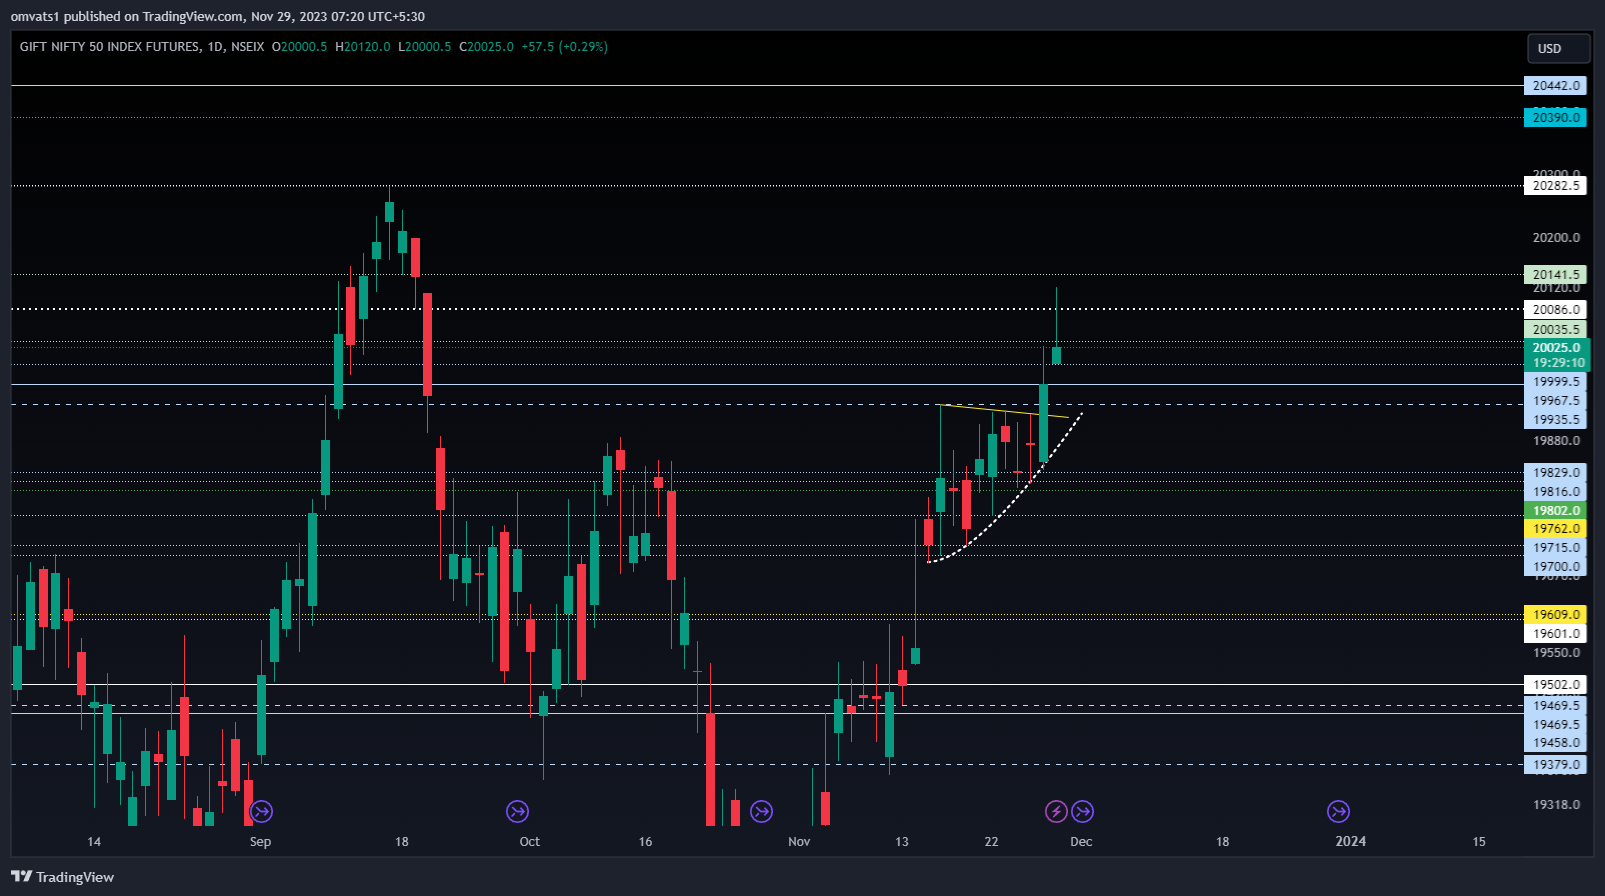The width and height of the screenshot is (1605, 896).
Task: Click the current price label 20025.0
Action: point(1556,348)
